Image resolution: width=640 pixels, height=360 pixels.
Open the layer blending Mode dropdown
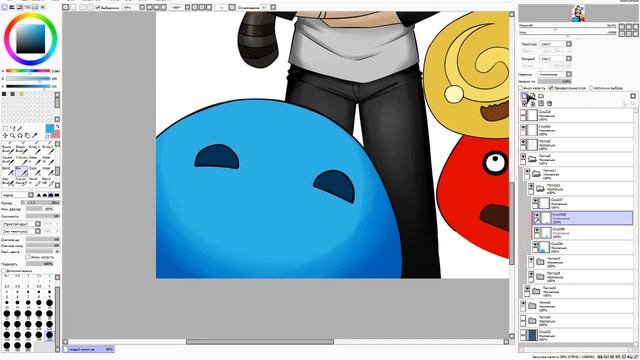(554, 74)
